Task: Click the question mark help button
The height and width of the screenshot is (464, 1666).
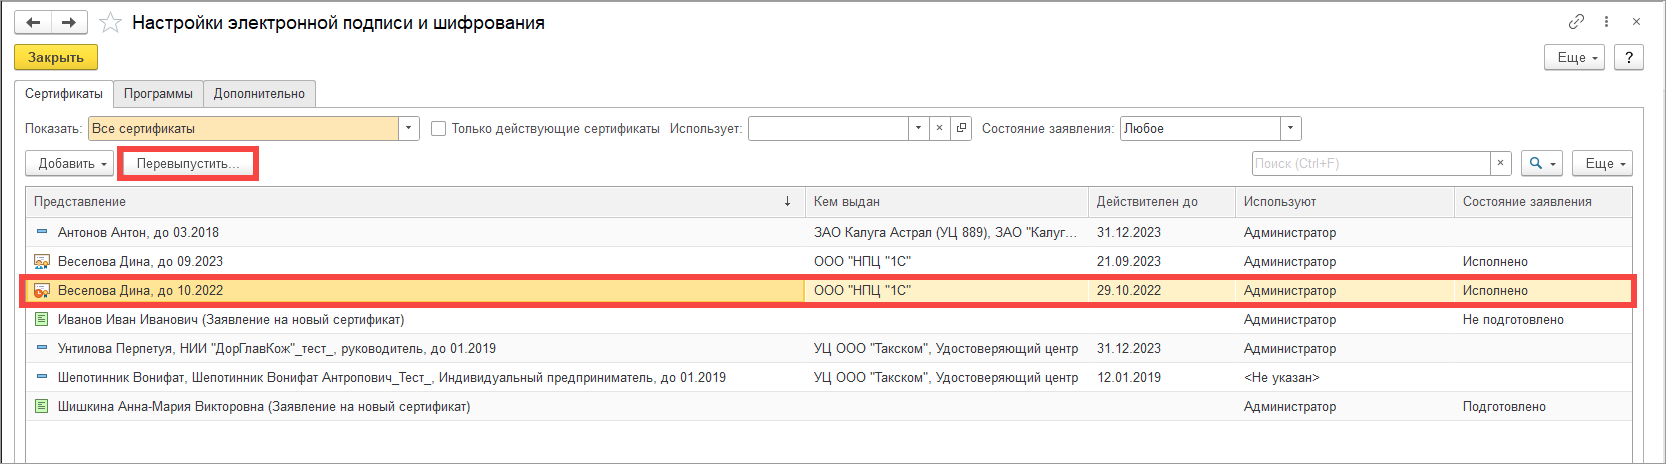Action: (x=1629, y=57)
